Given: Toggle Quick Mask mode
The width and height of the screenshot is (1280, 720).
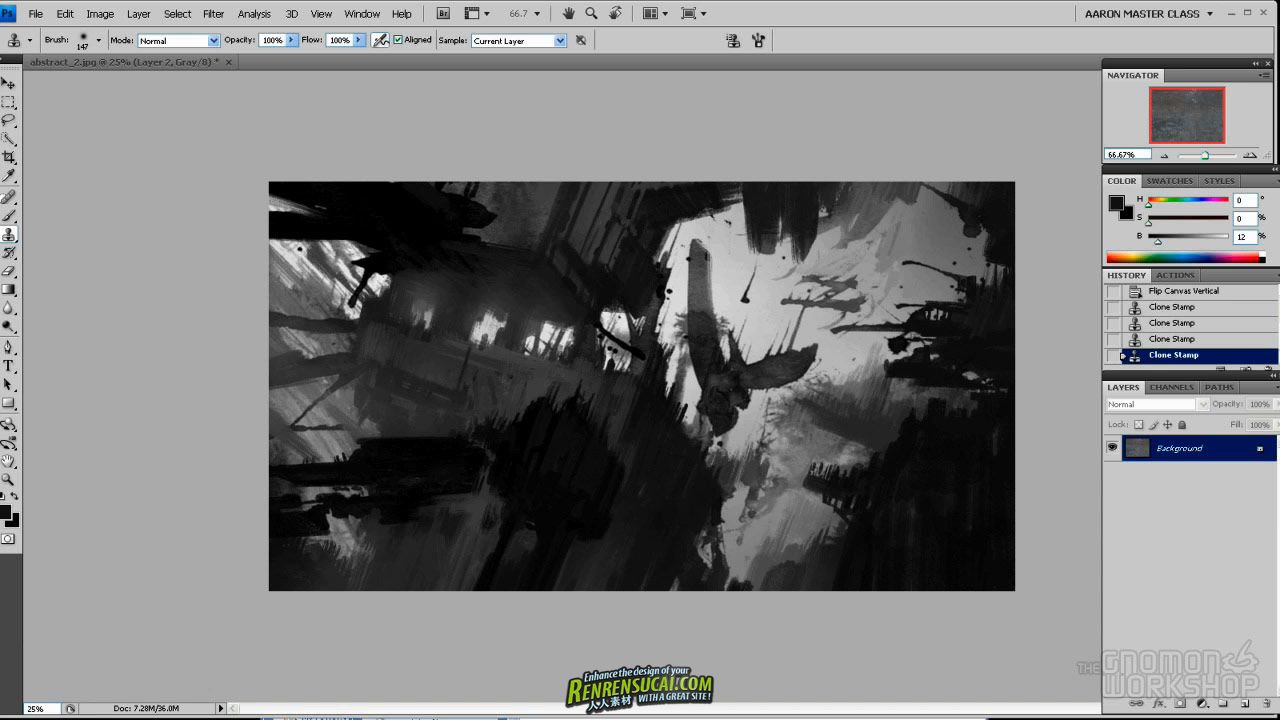Looking at the screenshot, I should click(x=8, y=538).
